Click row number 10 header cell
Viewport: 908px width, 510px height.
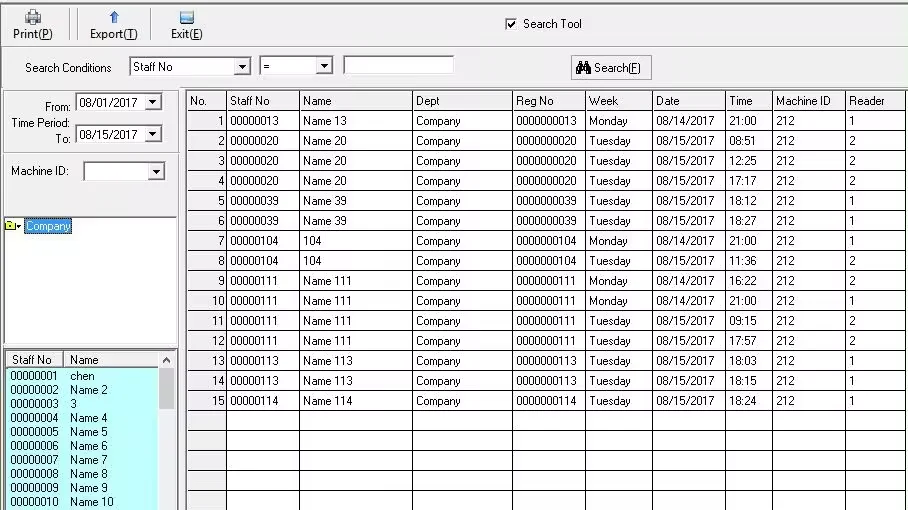click(207, 300)
